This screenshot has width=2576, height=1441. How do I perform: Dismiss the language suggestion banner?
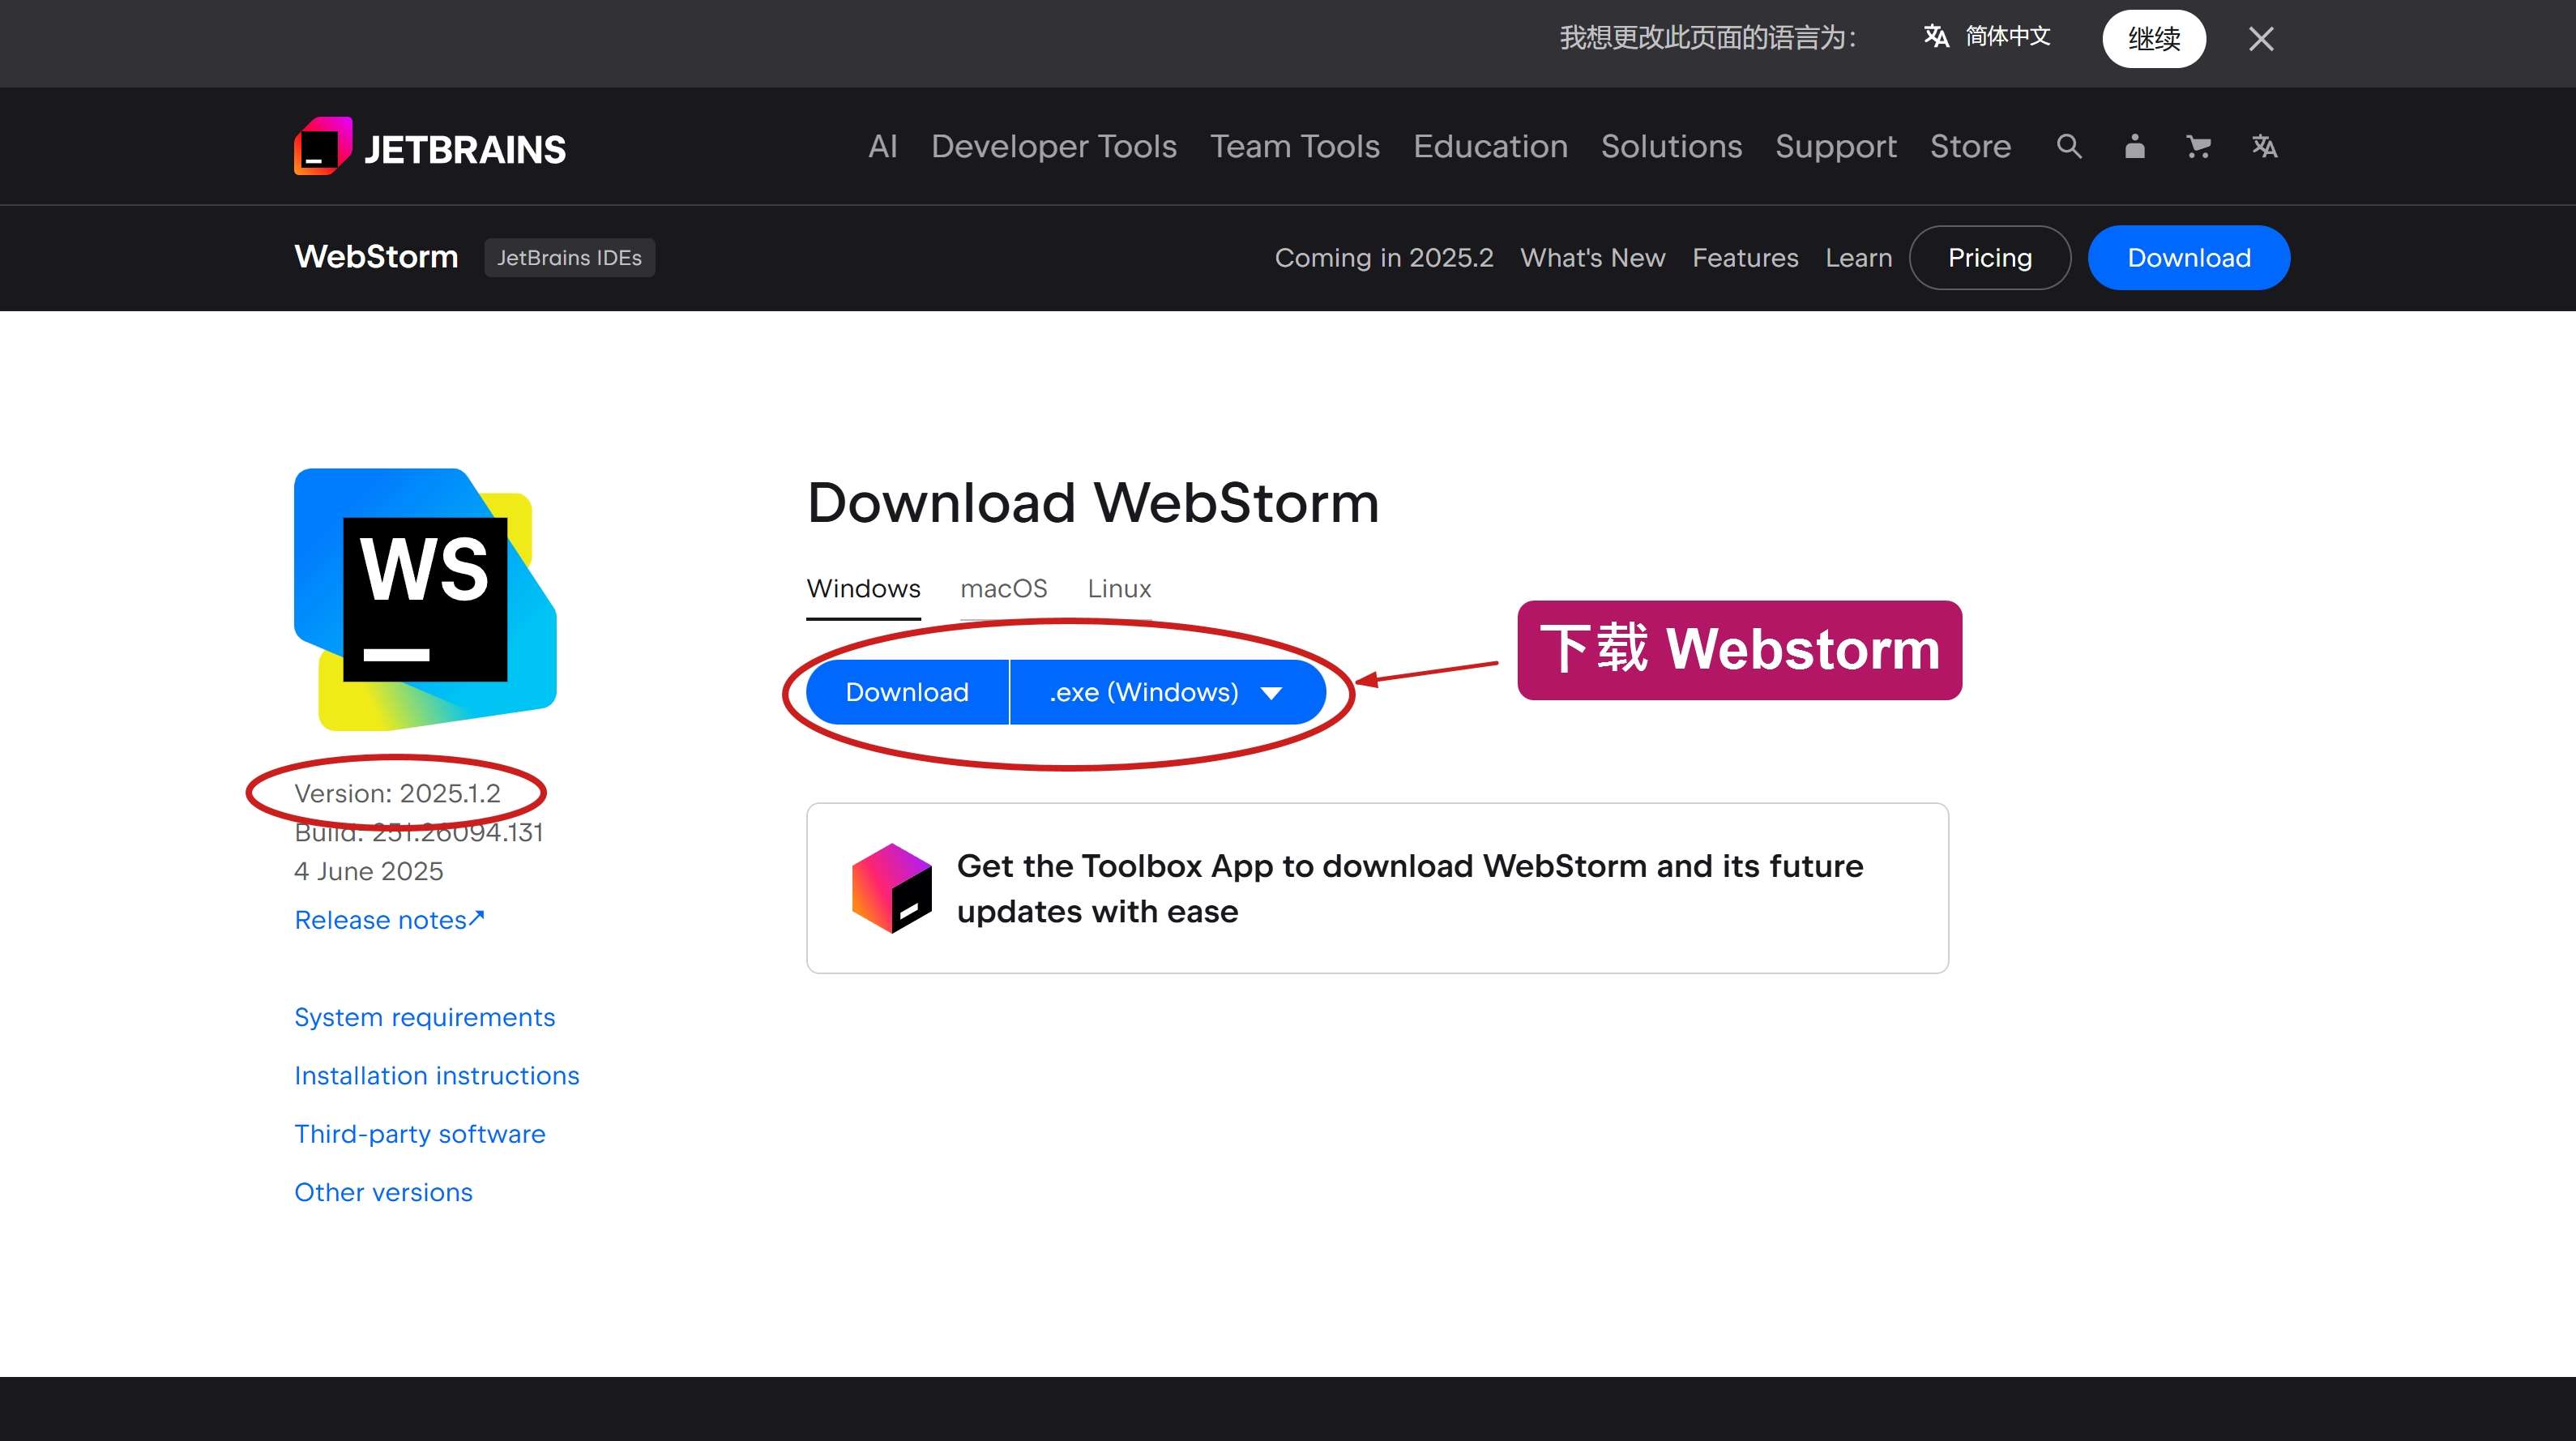tap(2261, 39)
